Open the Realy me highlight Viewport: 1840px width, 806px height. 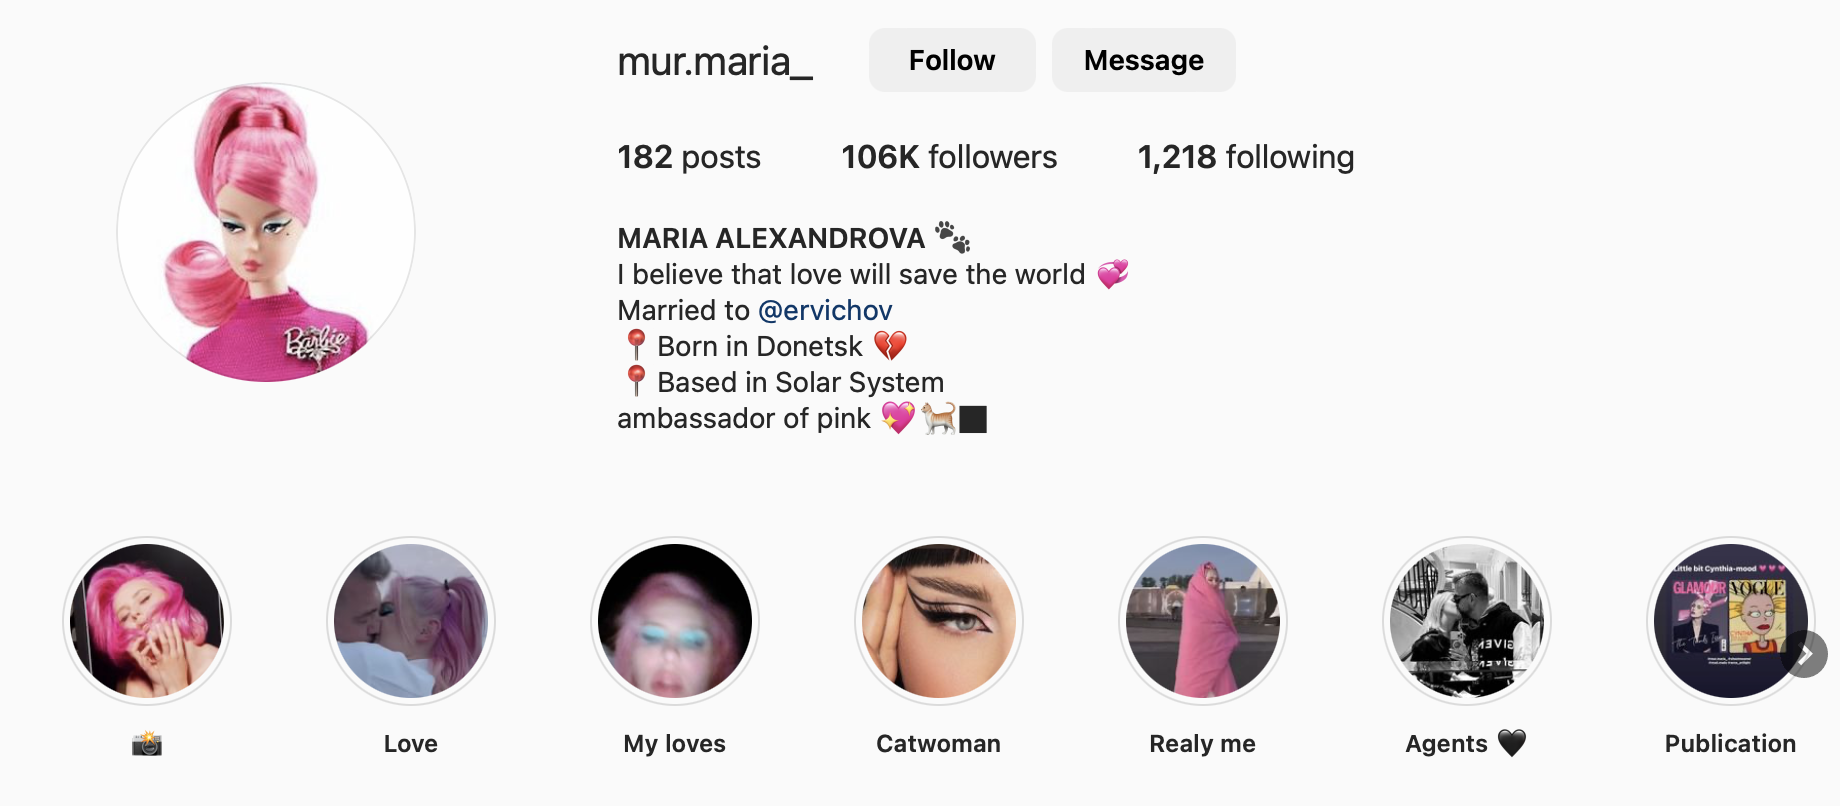[1203, 621]
